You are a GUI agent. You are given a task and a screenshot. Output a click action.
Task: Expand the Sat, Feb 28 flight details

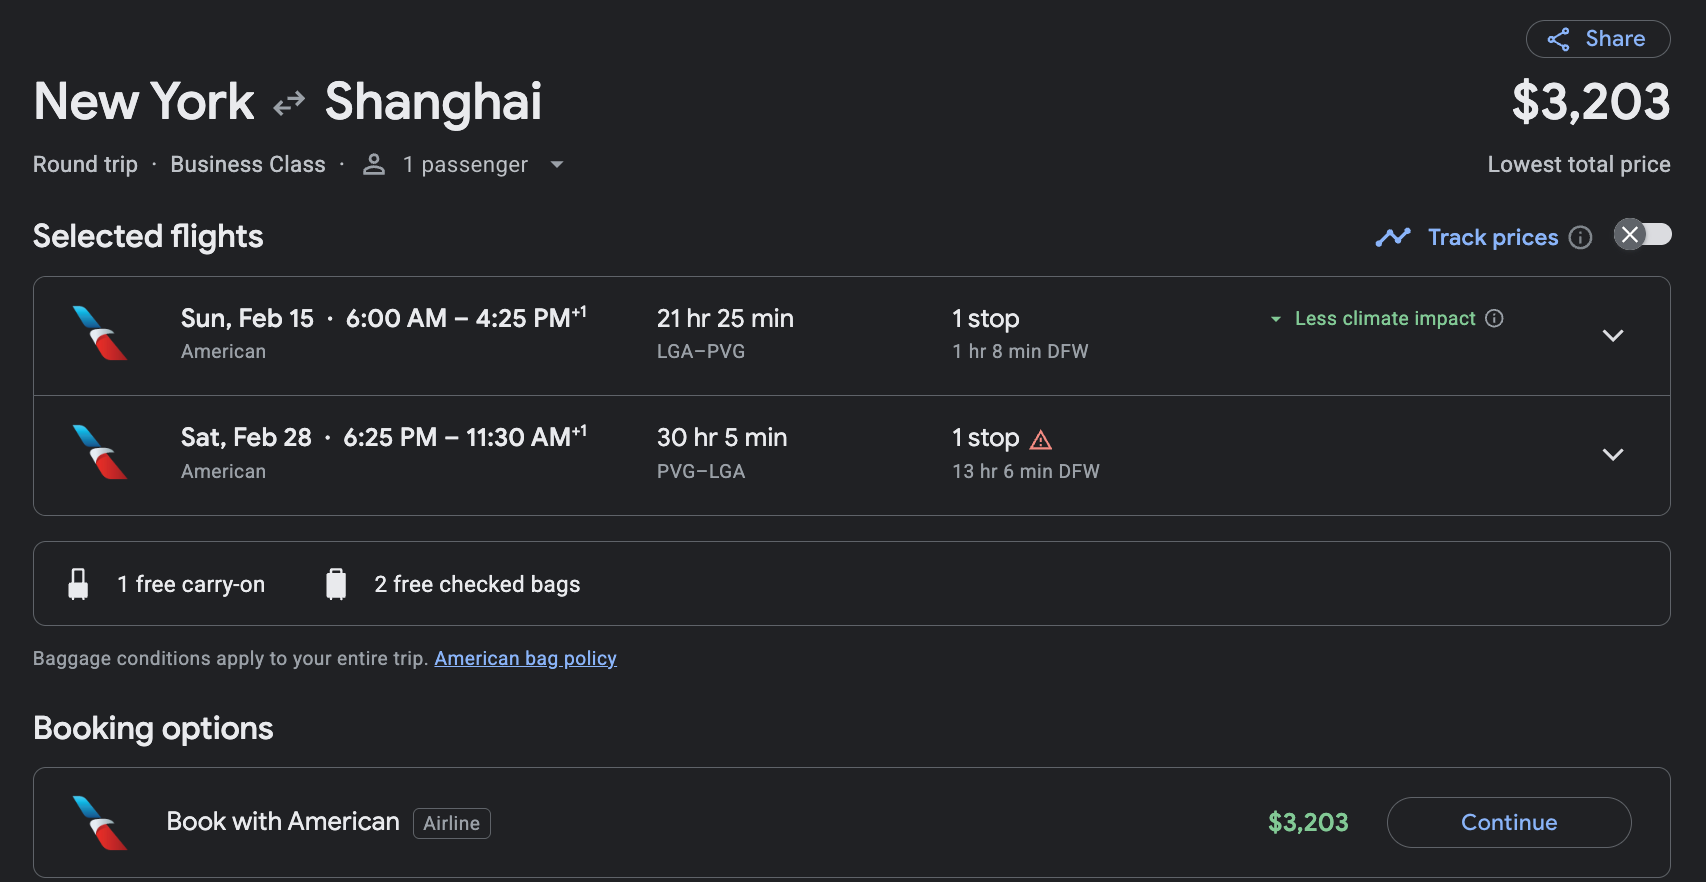(x=1612, y=454)
